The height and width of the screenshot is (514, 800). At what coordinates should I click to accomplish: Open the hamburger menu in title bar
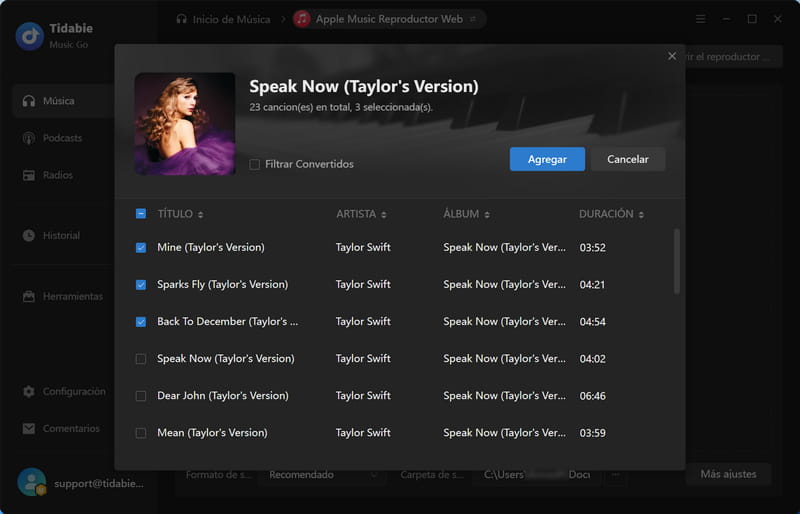pos(701,19)
